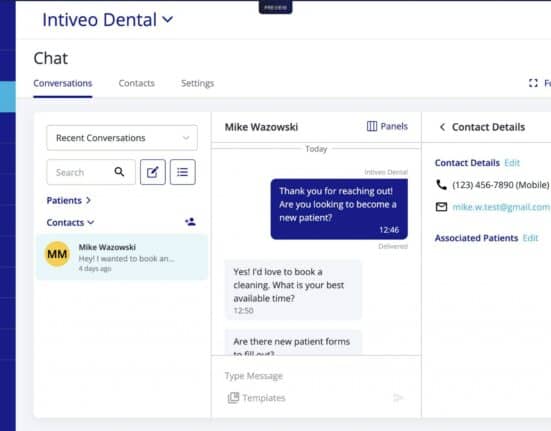Click the email envelope icon
The width and height of the screenshot is (551, 431).
click(x=441, y=207)
